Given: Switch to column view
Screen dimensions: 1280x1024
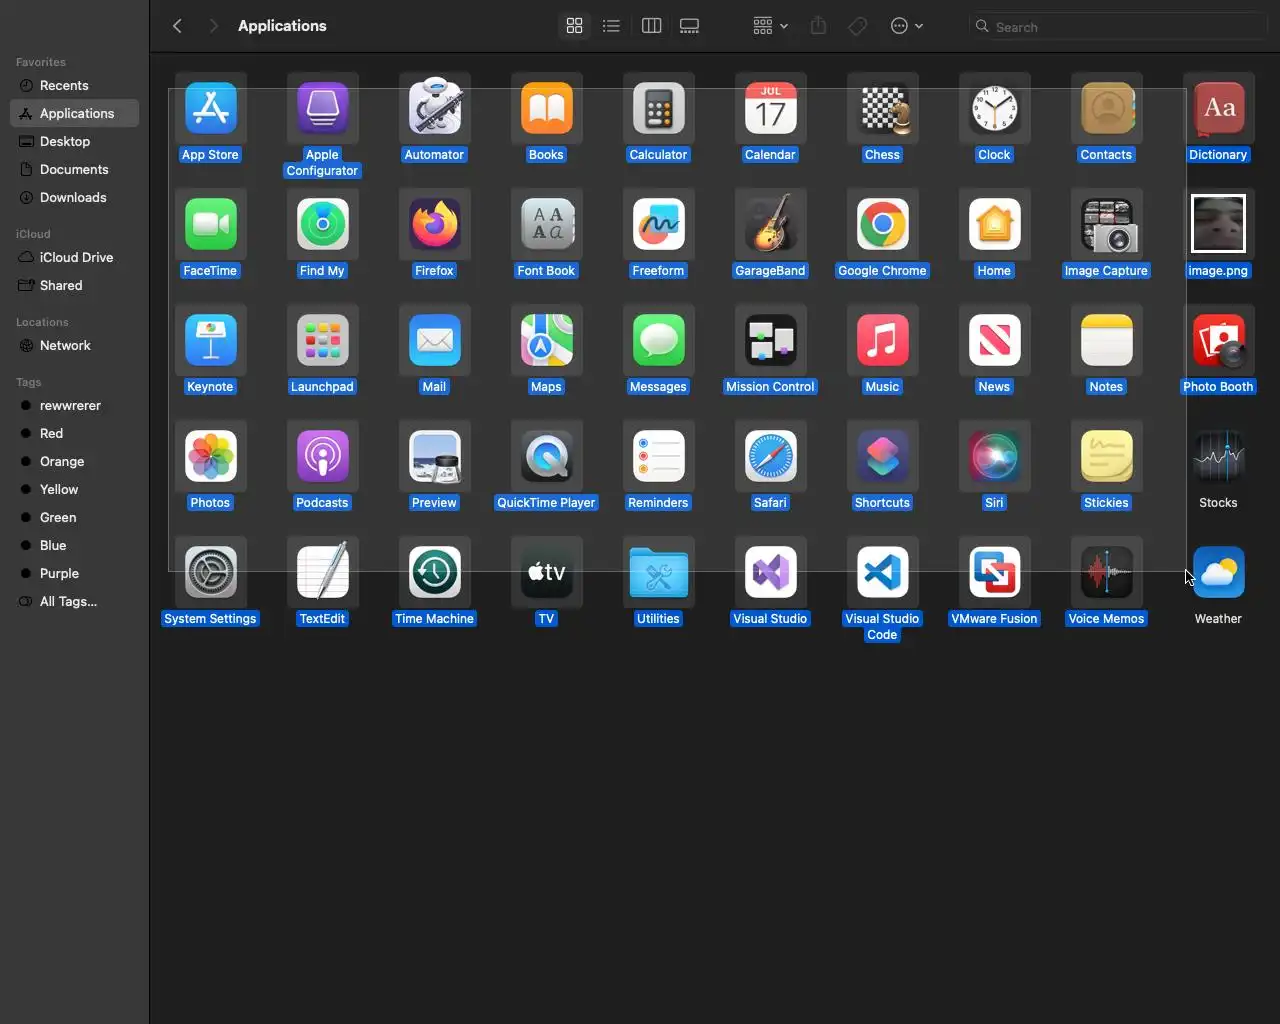Looking at the screenshot, I should 651,26.
